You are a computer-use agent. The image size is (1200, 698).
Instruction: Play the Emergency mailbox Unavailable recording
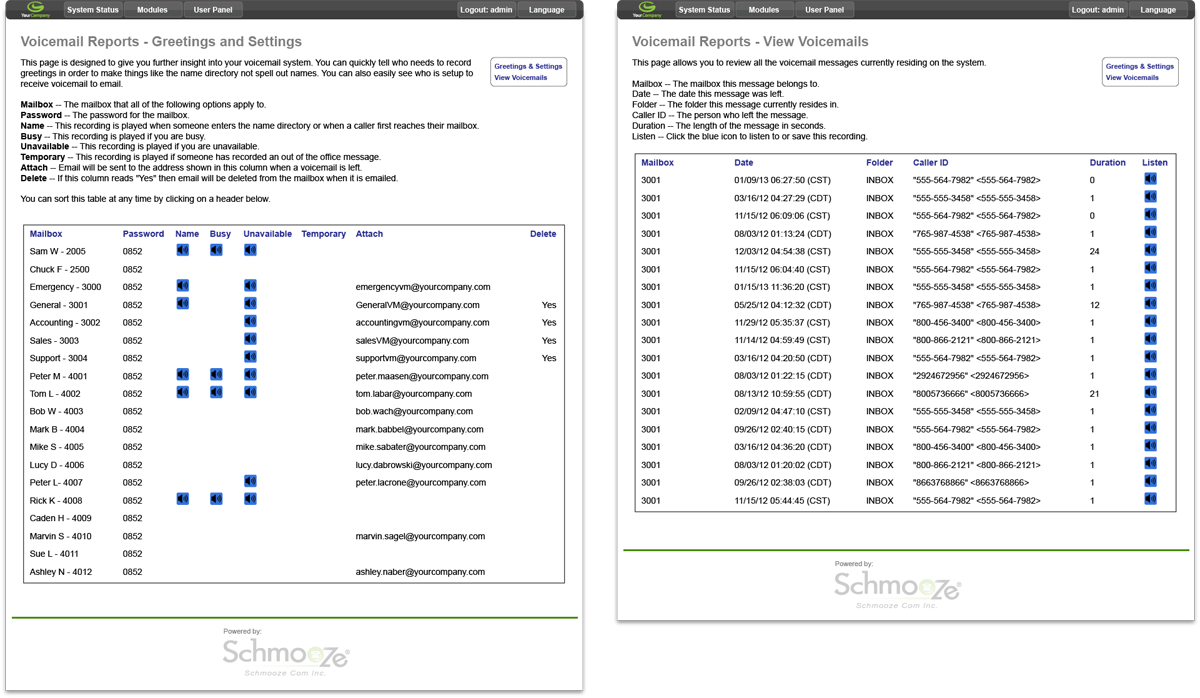pos(250,286)
